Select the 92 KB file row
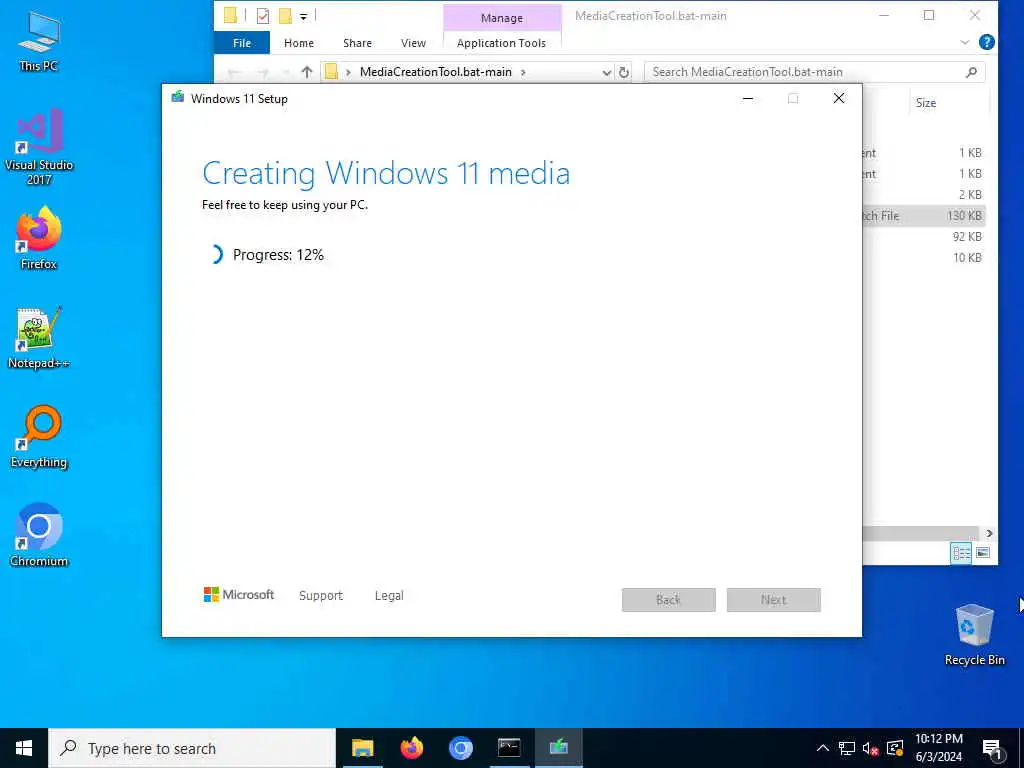This screenshot has width=1024, height=768. pos(923,236)
